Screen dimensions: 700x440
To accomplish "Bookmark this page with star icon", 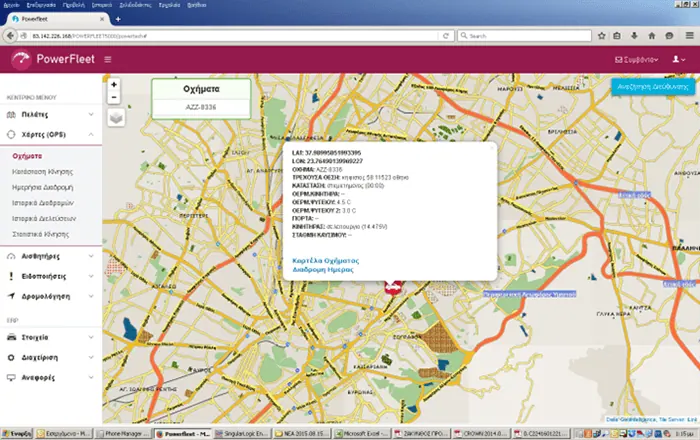I will tap(601, 36).
